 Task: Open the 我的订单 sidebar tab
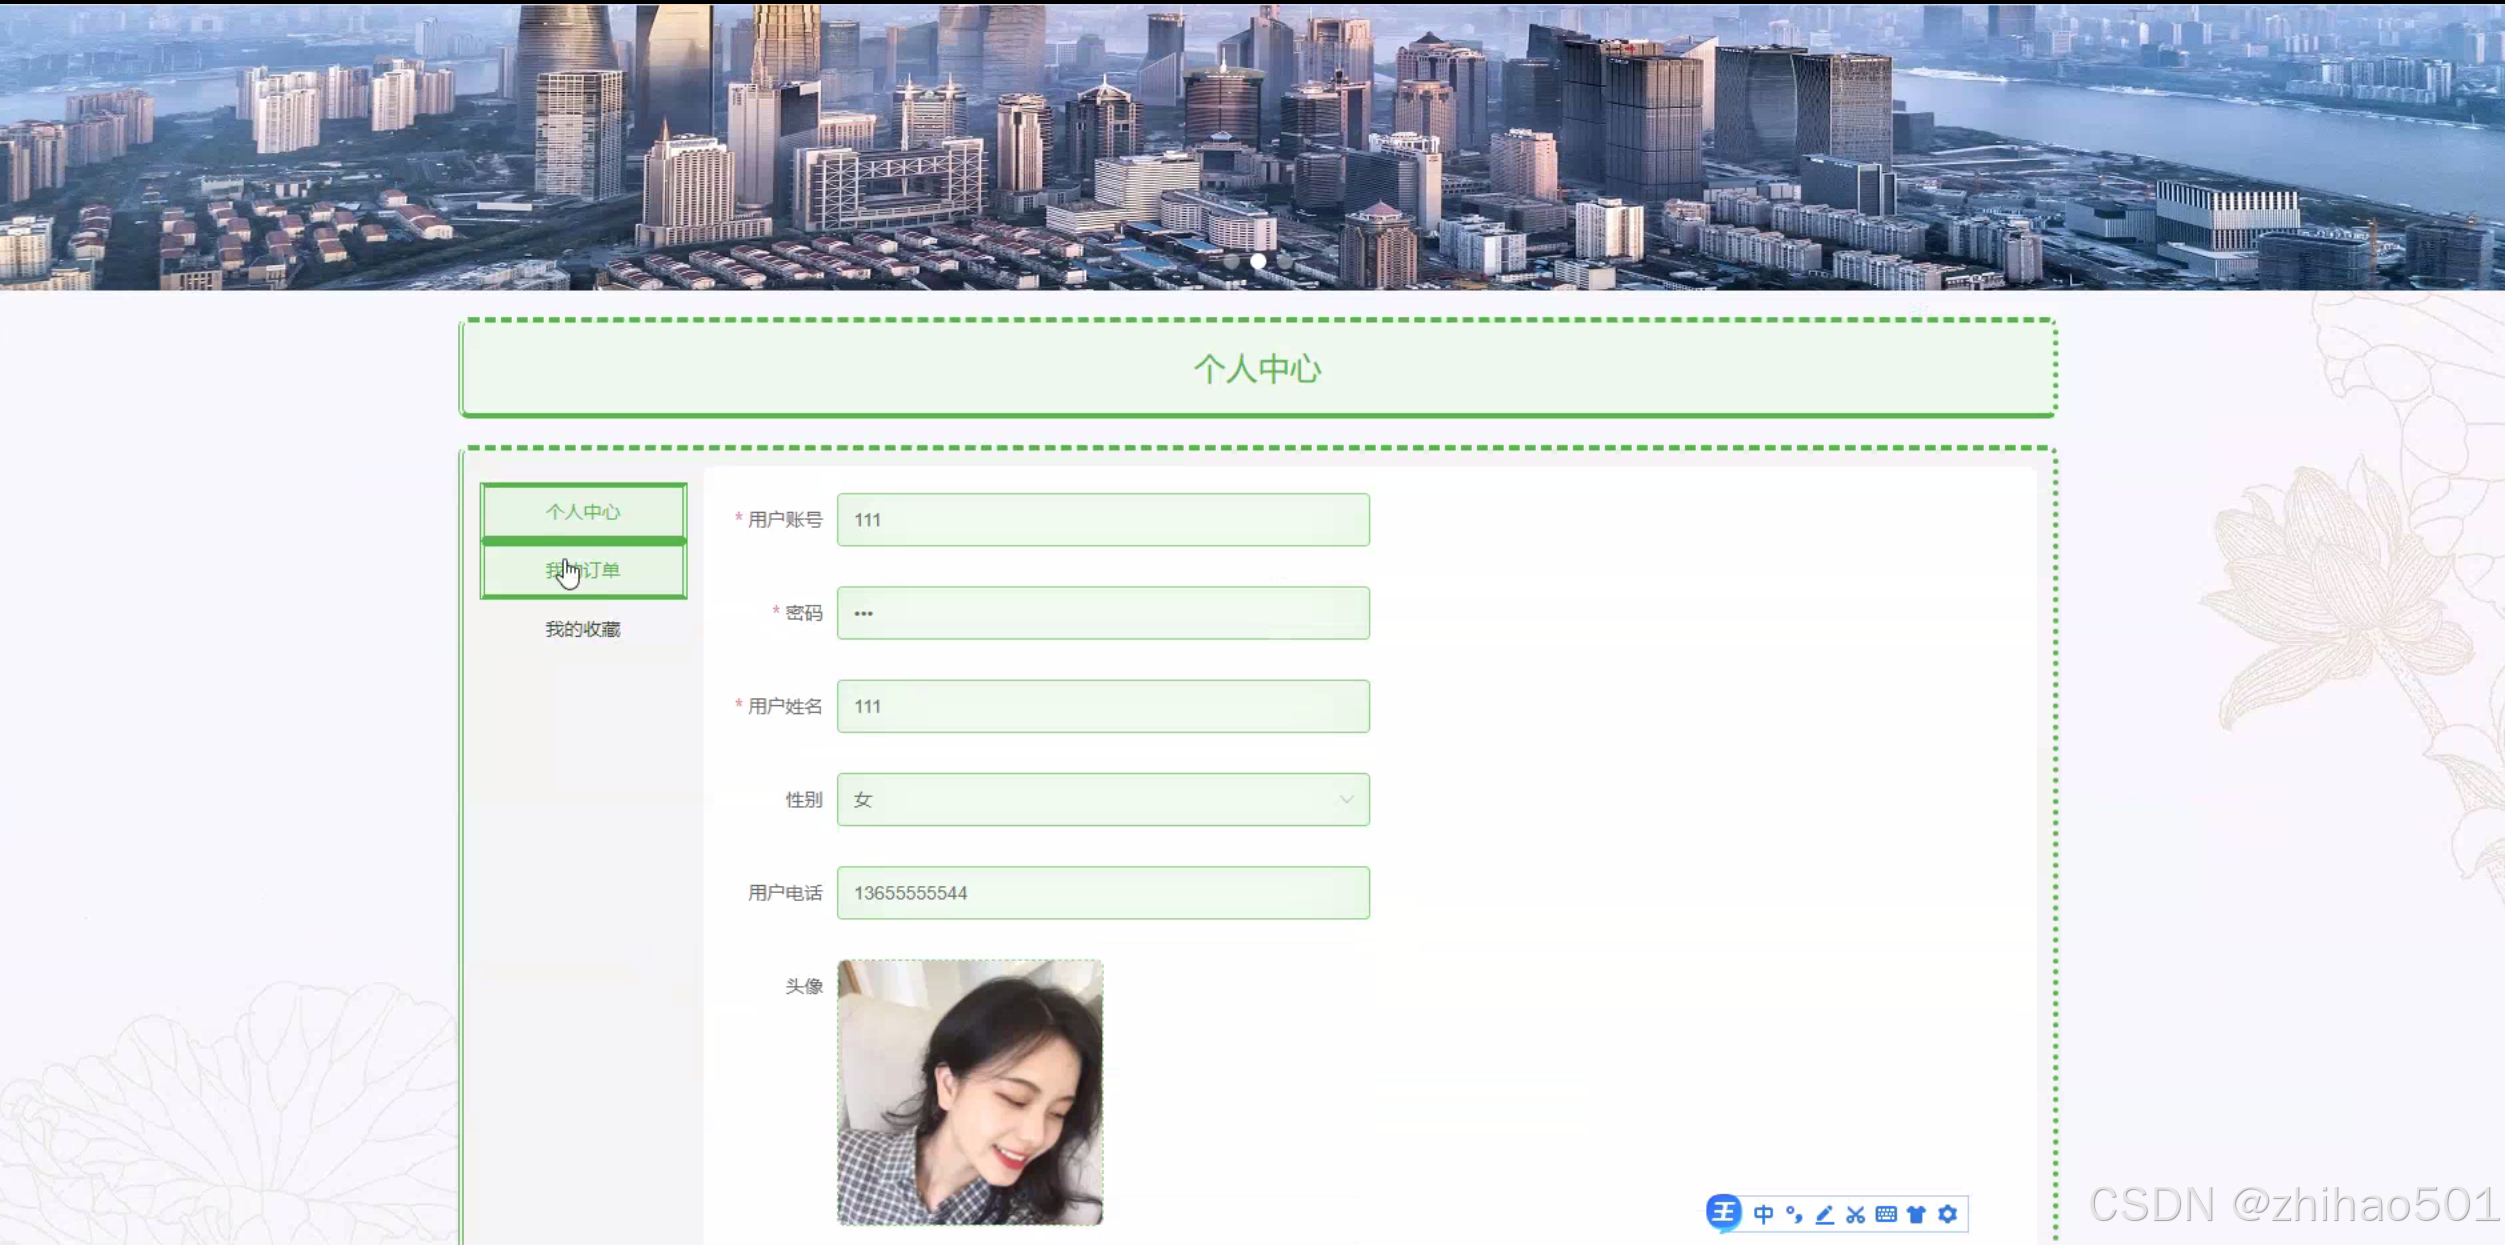coord(583,570)
